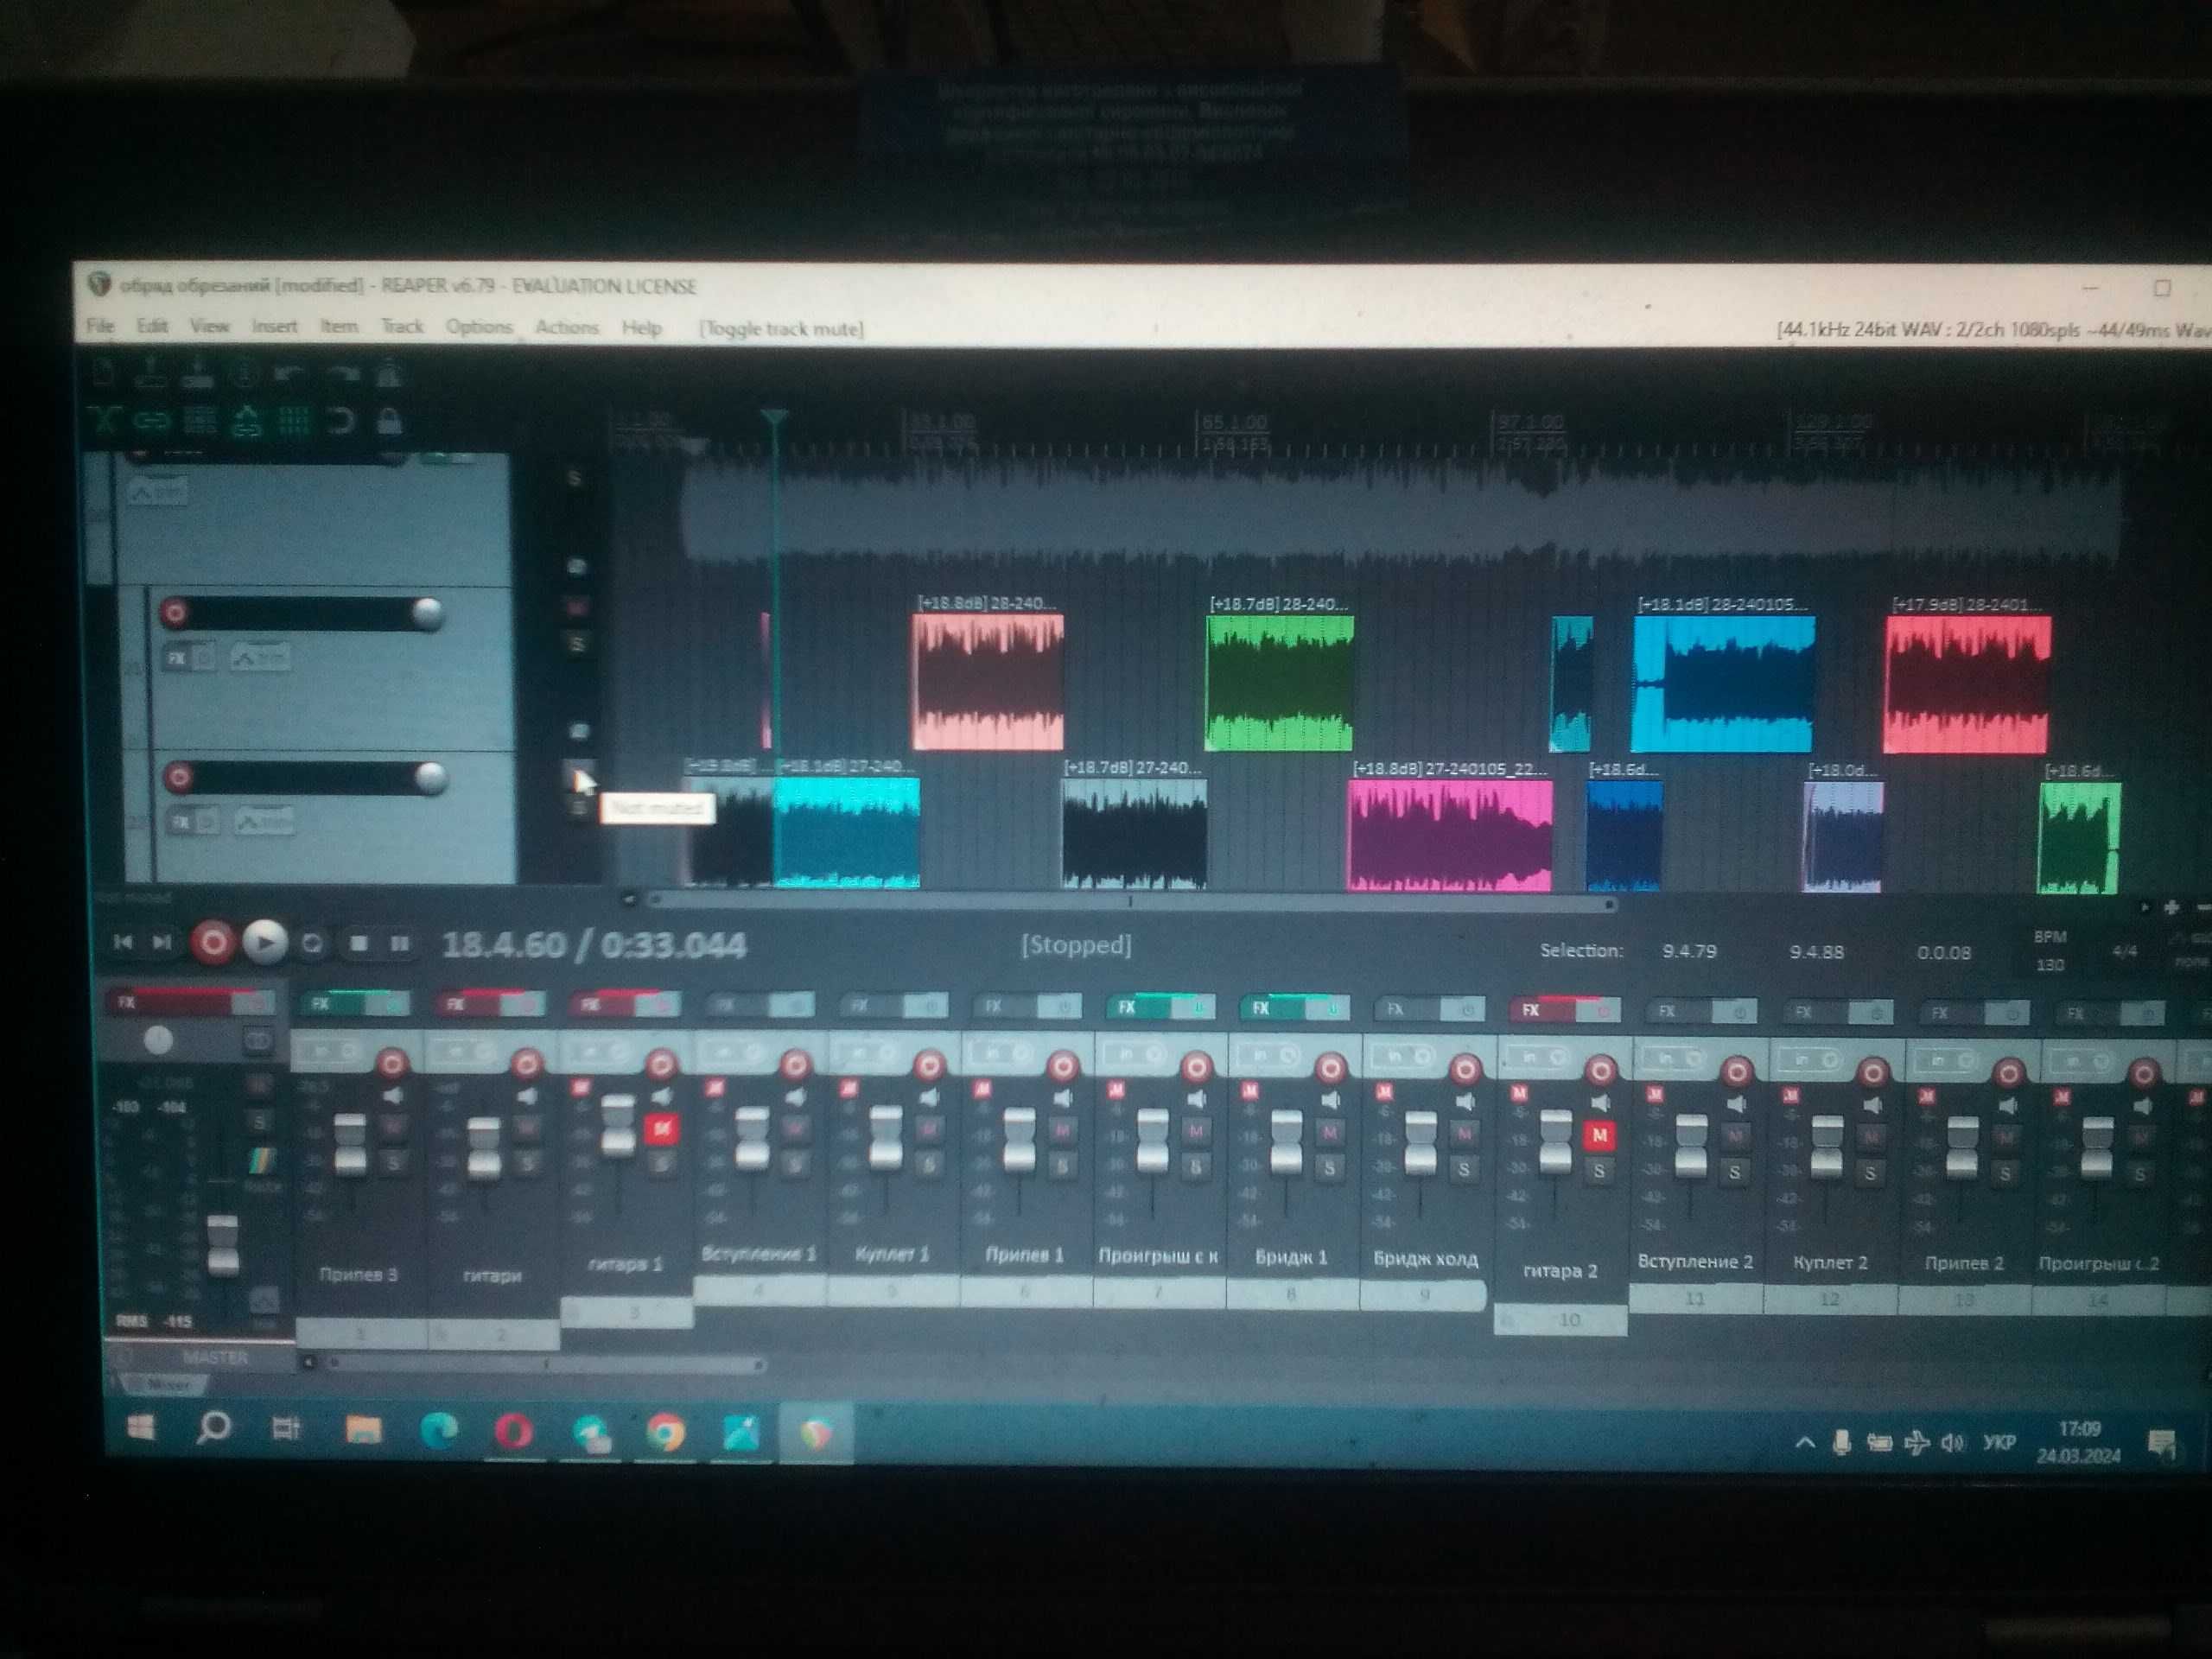Toggle item grouping chain-link icon
Image resolution: width=2212 pixels, height=1659 pixels.
pyautogui.click(x=151, y=421)
